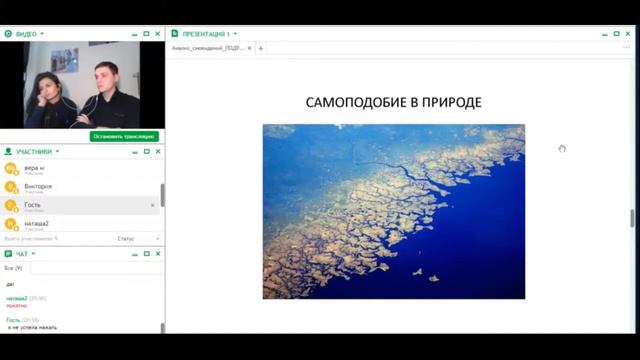Click the Всего участников count text
Viewport: 640px width, 360px height.
[31, 238]
